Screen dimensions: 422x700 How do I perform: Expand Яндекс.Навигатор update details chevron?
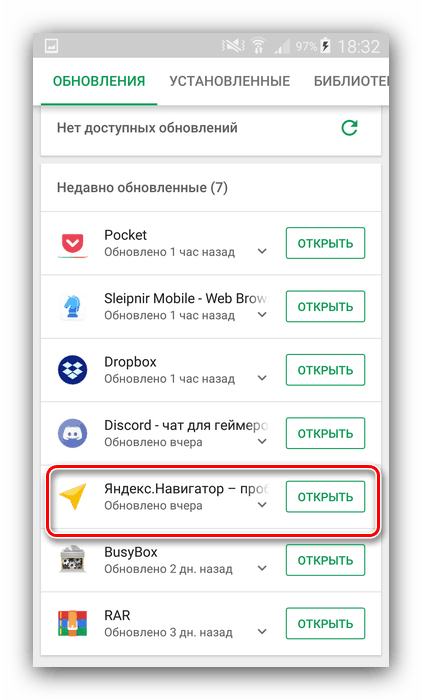(x=262, y=505)
